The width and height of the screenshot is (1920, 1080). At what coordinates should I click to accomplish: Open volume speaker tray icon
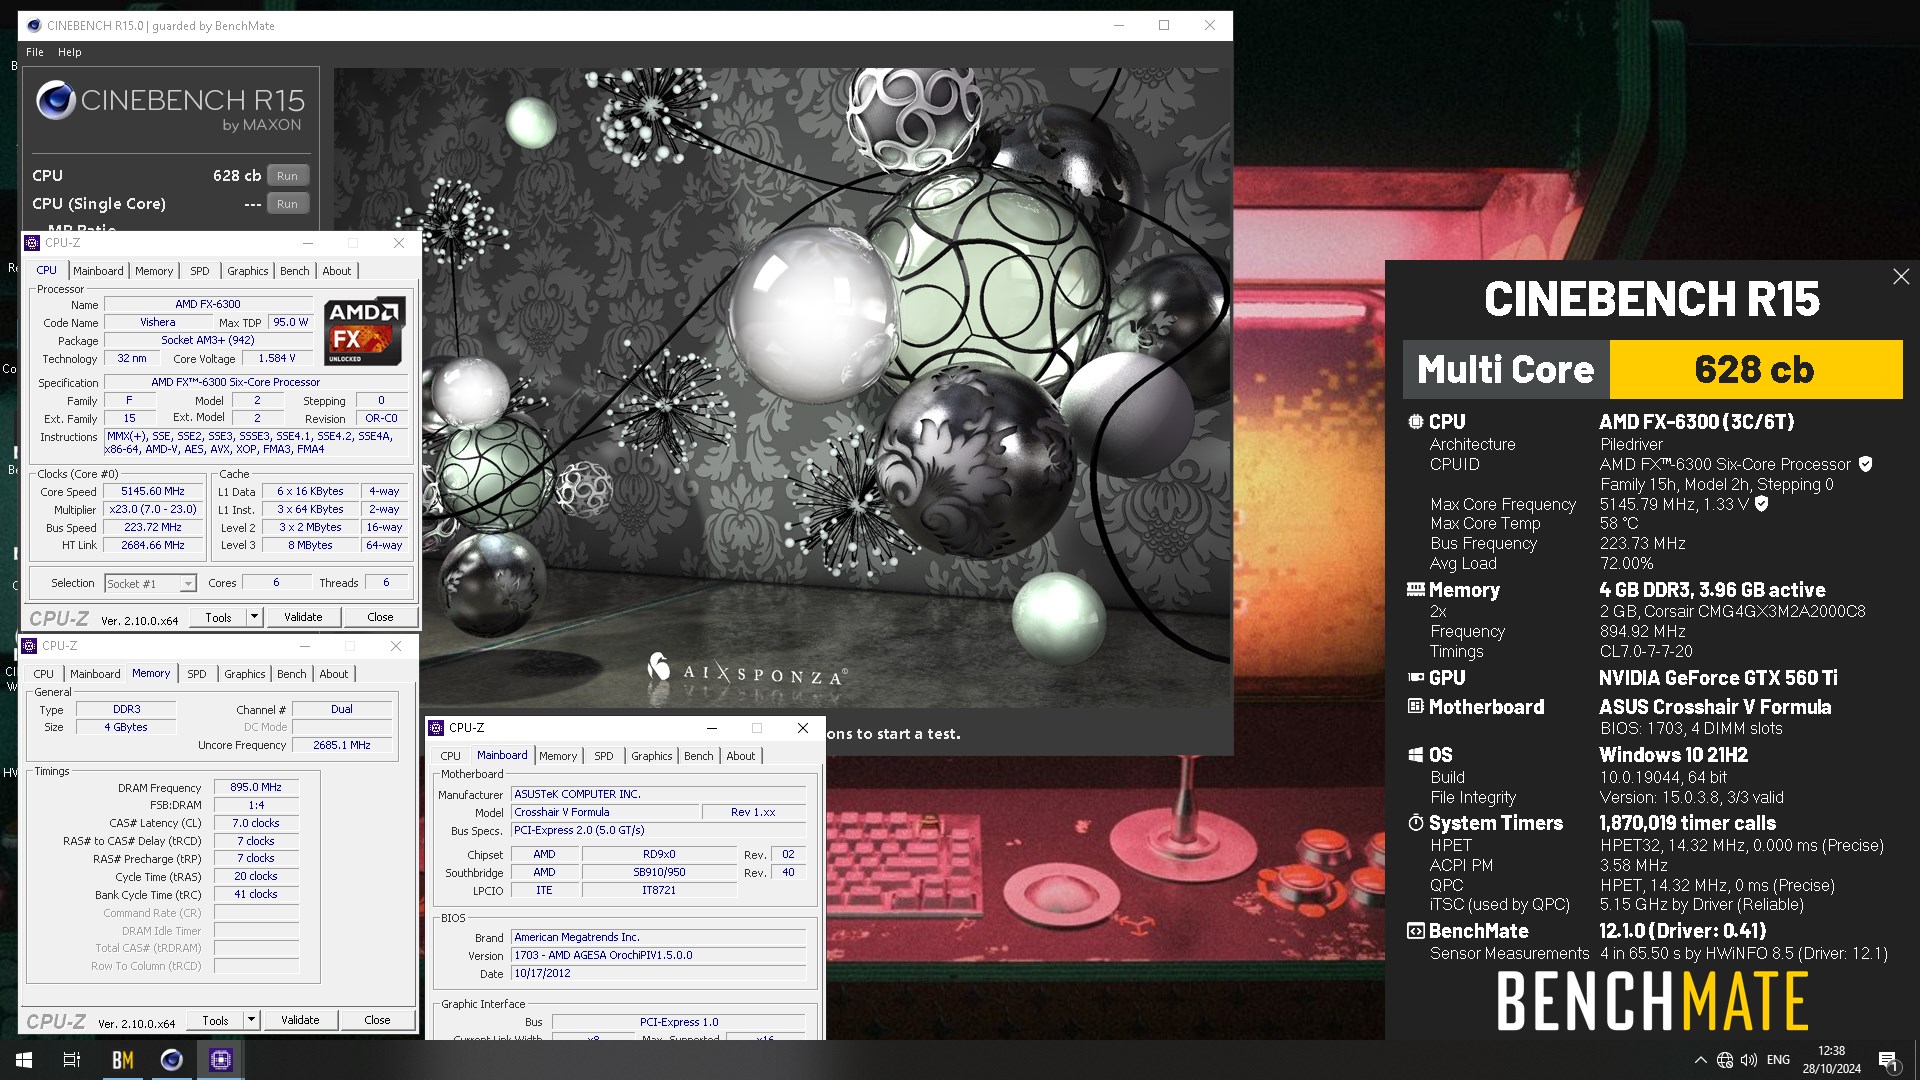[x=1749, y=1060]
